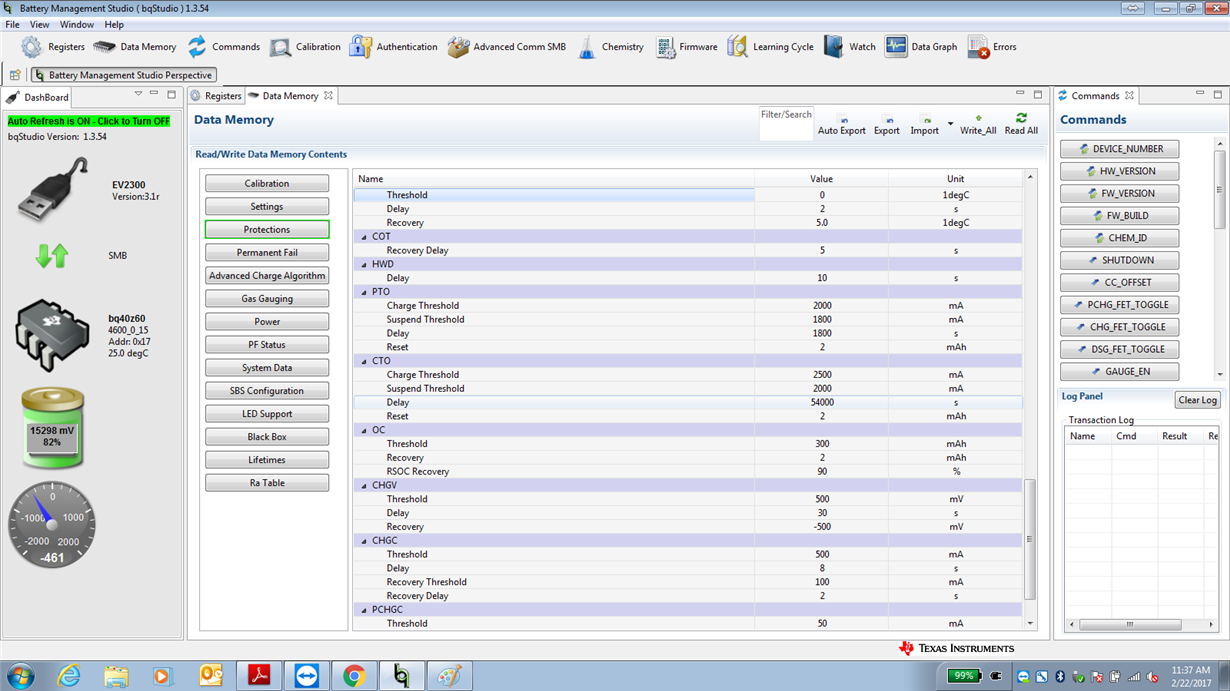Click the Windows Start button
1230x691 pixels.
[x=20, y=676]
